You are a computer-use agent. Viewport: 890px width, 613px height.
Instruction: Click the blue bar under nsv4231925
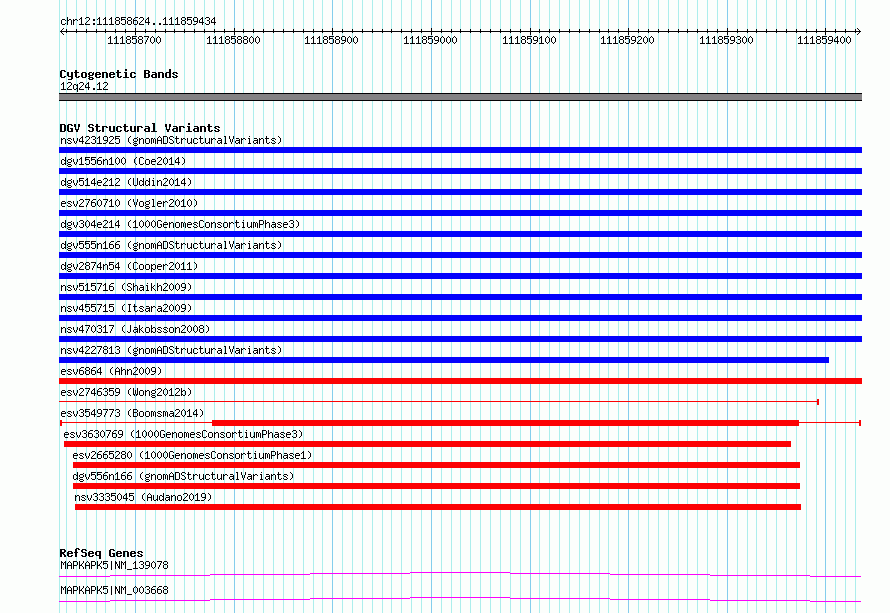pyautogui.click(x=460, y=150)
